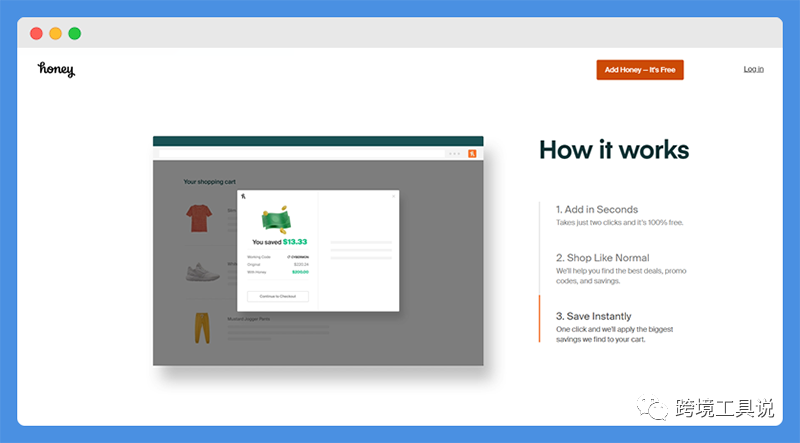Image resolution: width=800 pixels, height=443 pixels.
Task: Close the savings popup with X
Action: [x=393, y=196]
